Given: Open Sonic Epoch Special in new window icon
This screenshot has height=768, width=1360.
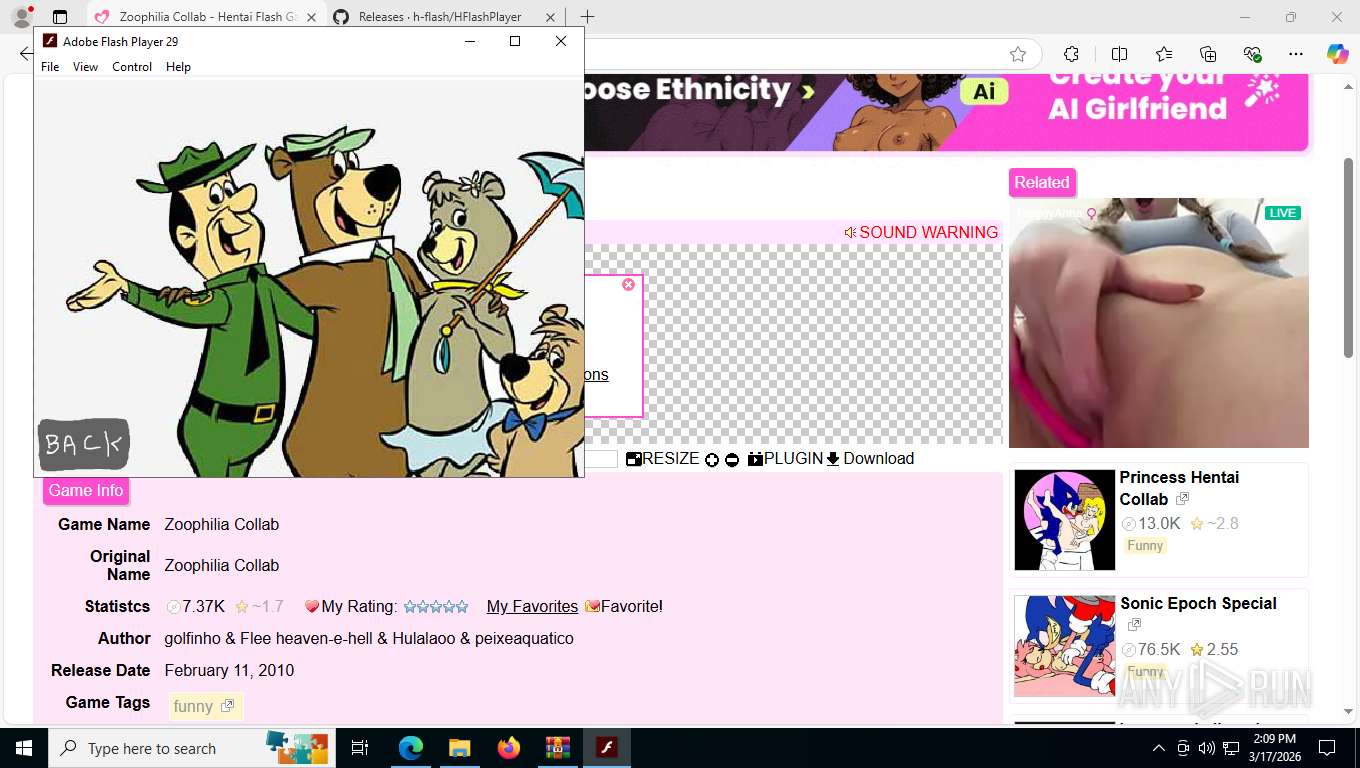Looking at the screenshot, I should (1134, 625).
